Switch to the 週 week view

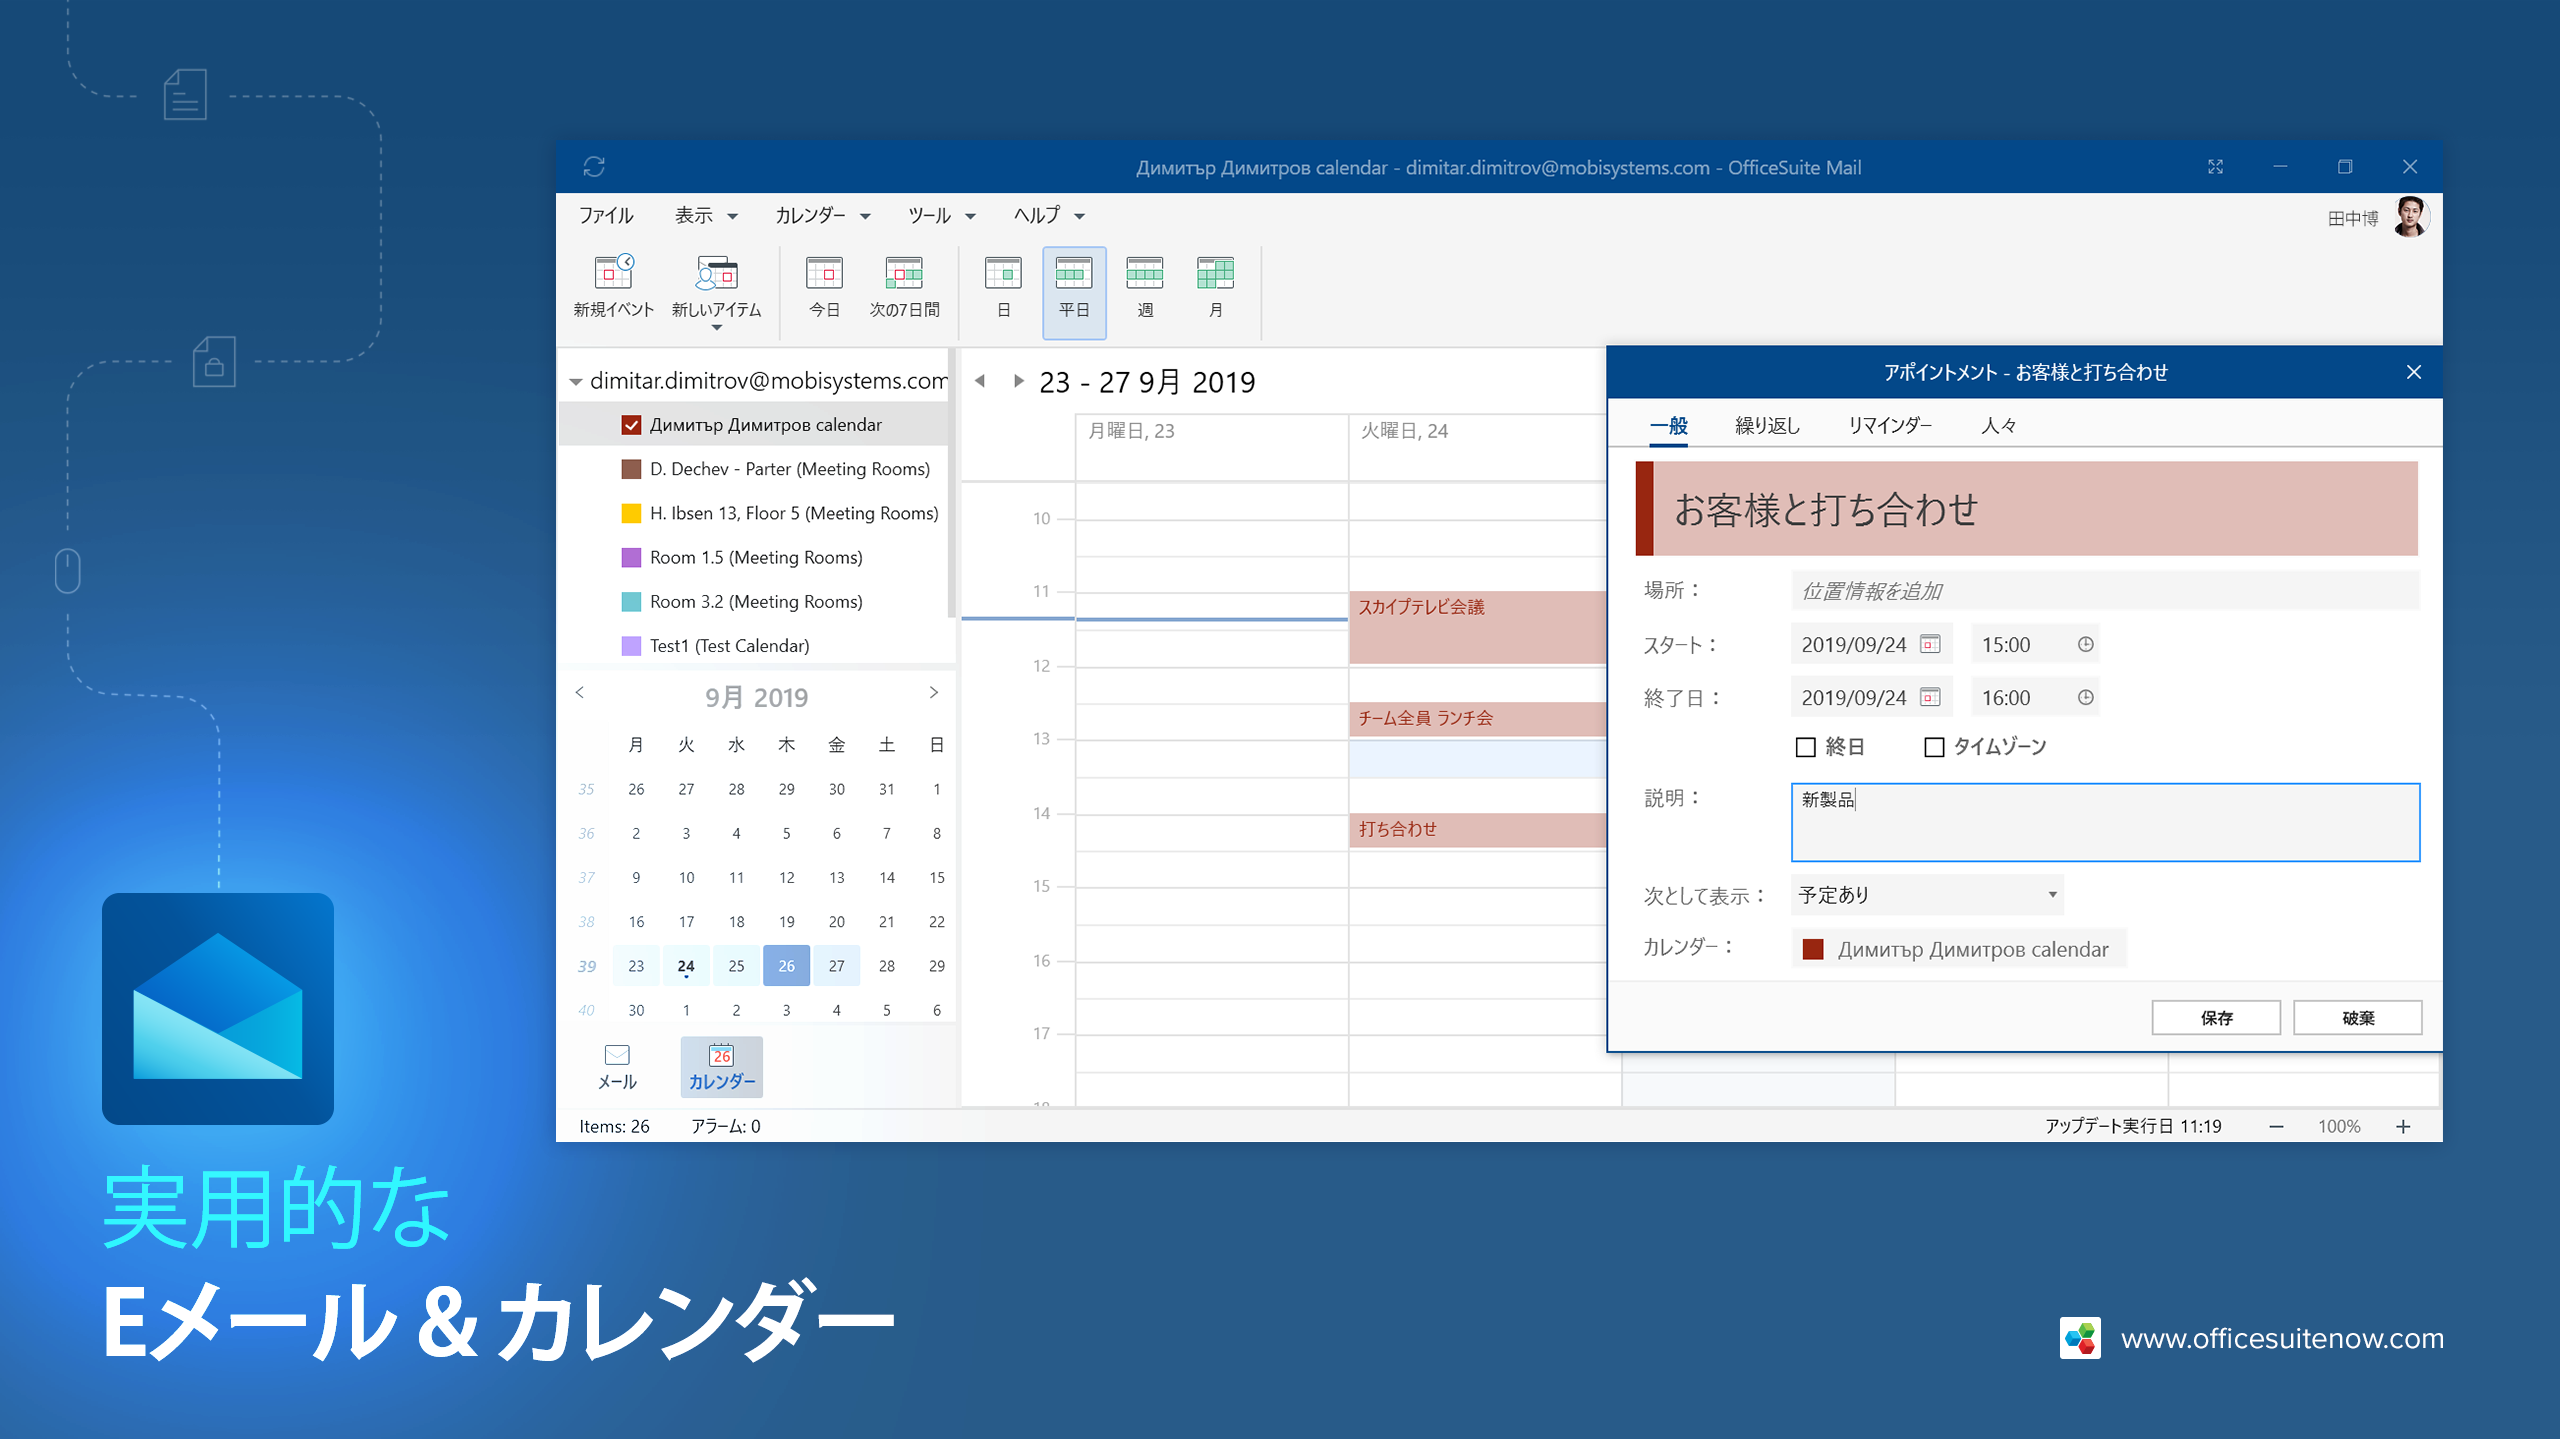[x=1145, y=273]
